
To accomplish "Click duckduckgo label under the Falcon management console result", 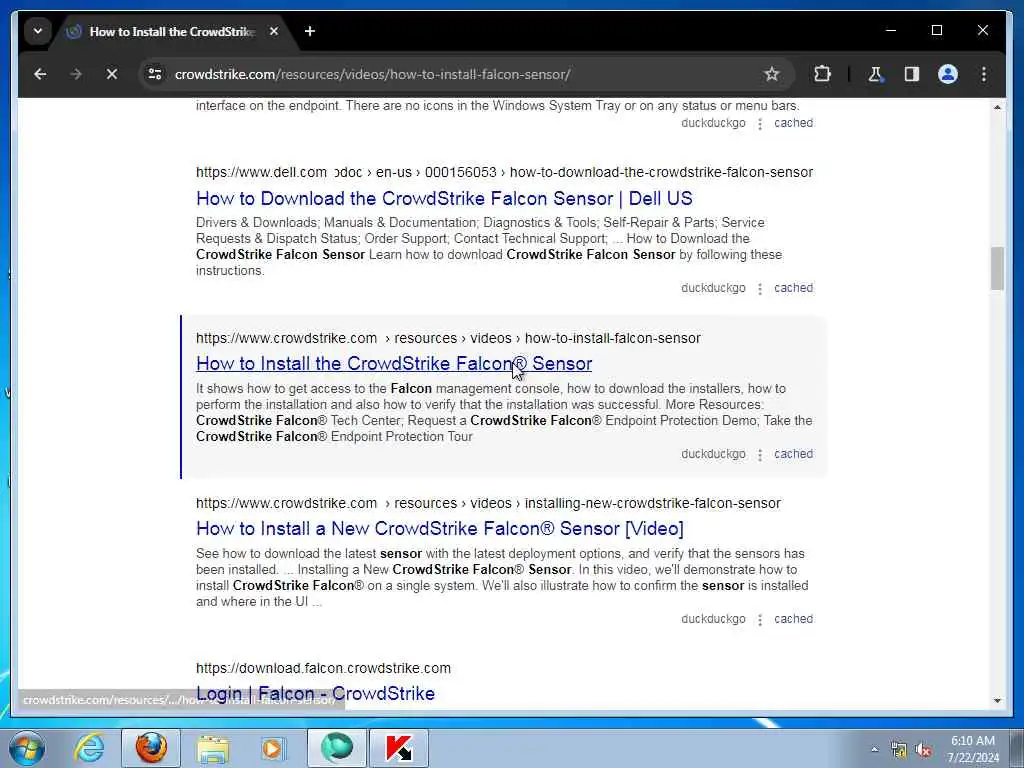I will click(x=713, y=454).
